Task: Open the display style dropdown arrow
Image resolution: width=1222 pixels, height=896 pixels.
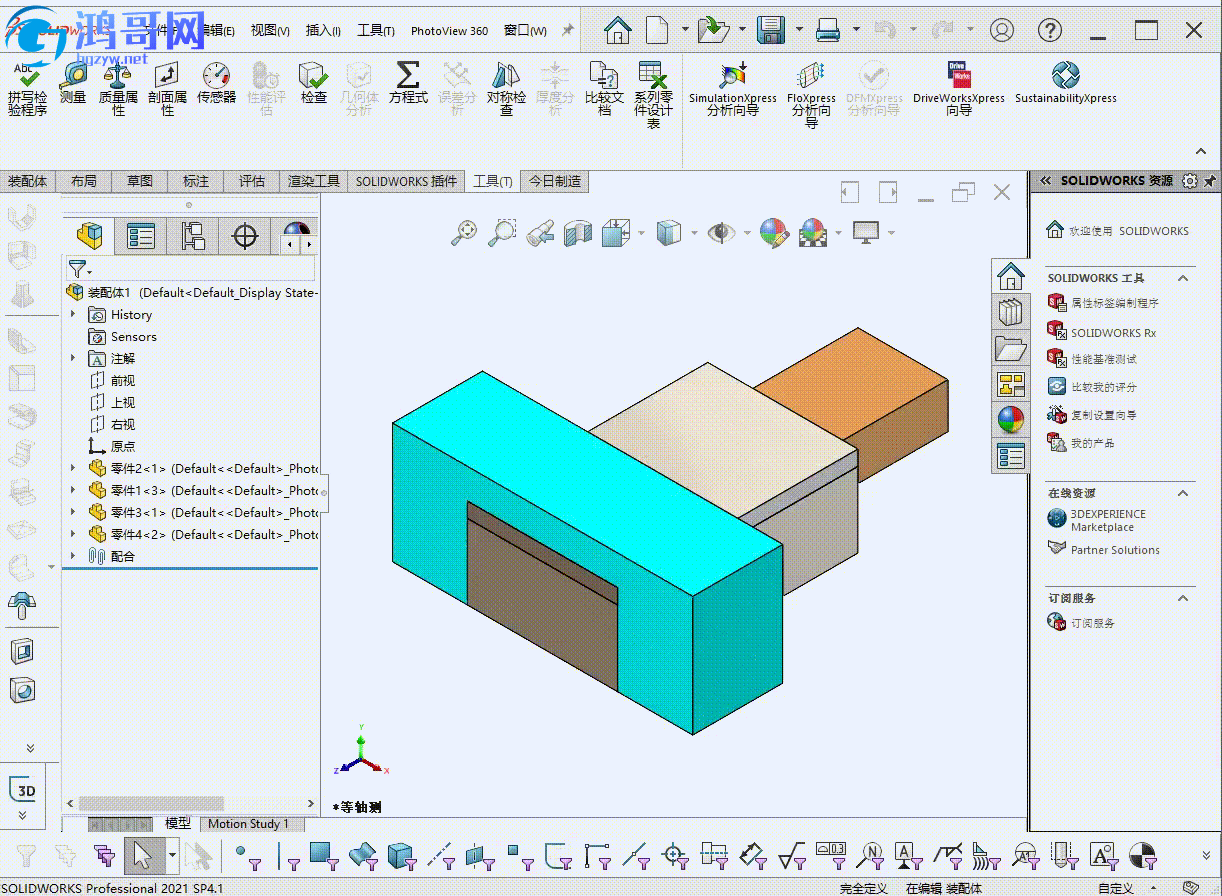Action: pyautogui.click(x=694, y=233)
